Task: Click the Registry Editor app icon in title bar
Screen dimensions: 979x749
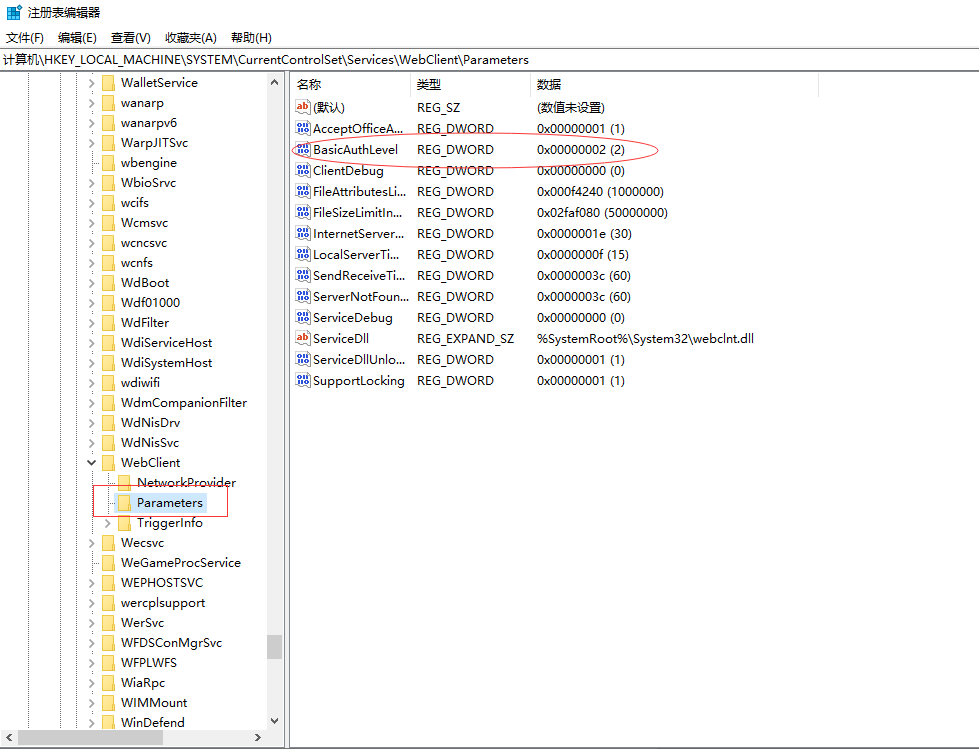Action: 13,13
